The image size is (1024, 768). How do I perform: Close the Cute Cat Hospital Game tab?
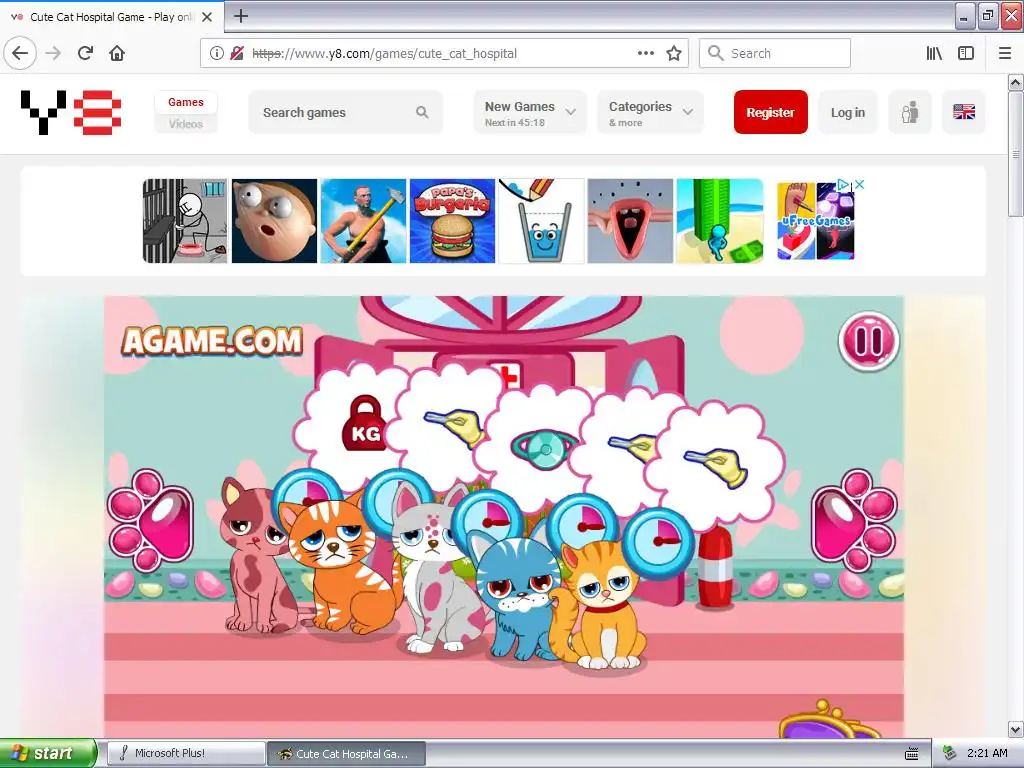tap(207, 17)
